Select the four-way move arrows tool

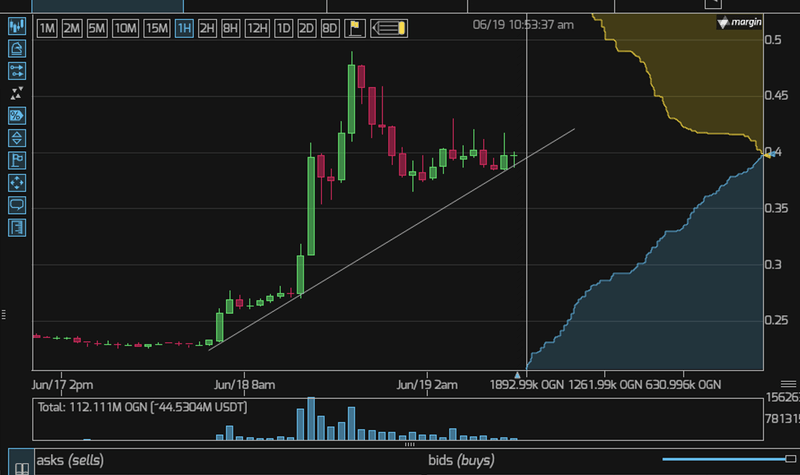(17, 183)
